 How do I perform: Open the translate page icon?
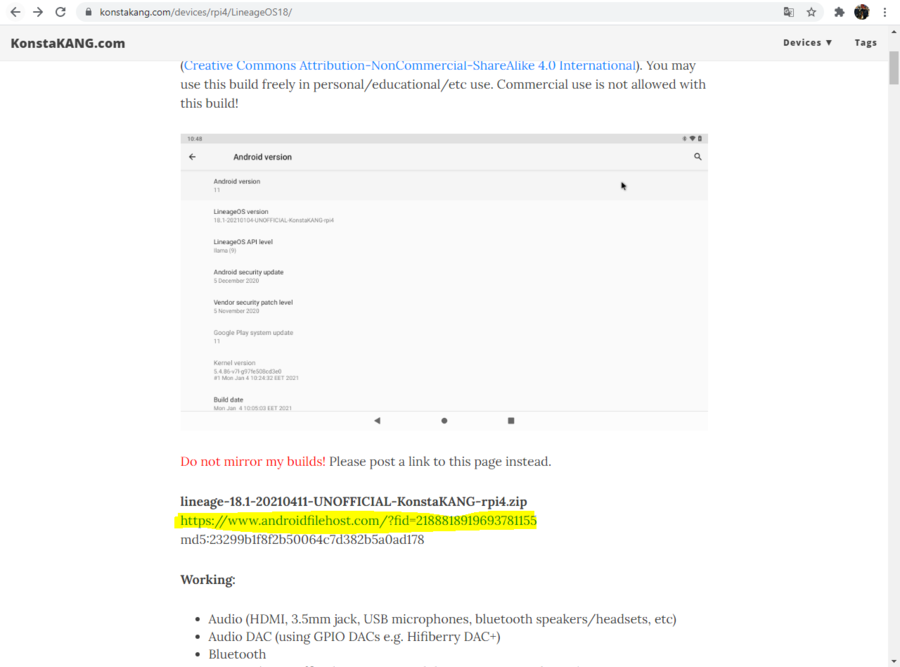tap(789, 12)
